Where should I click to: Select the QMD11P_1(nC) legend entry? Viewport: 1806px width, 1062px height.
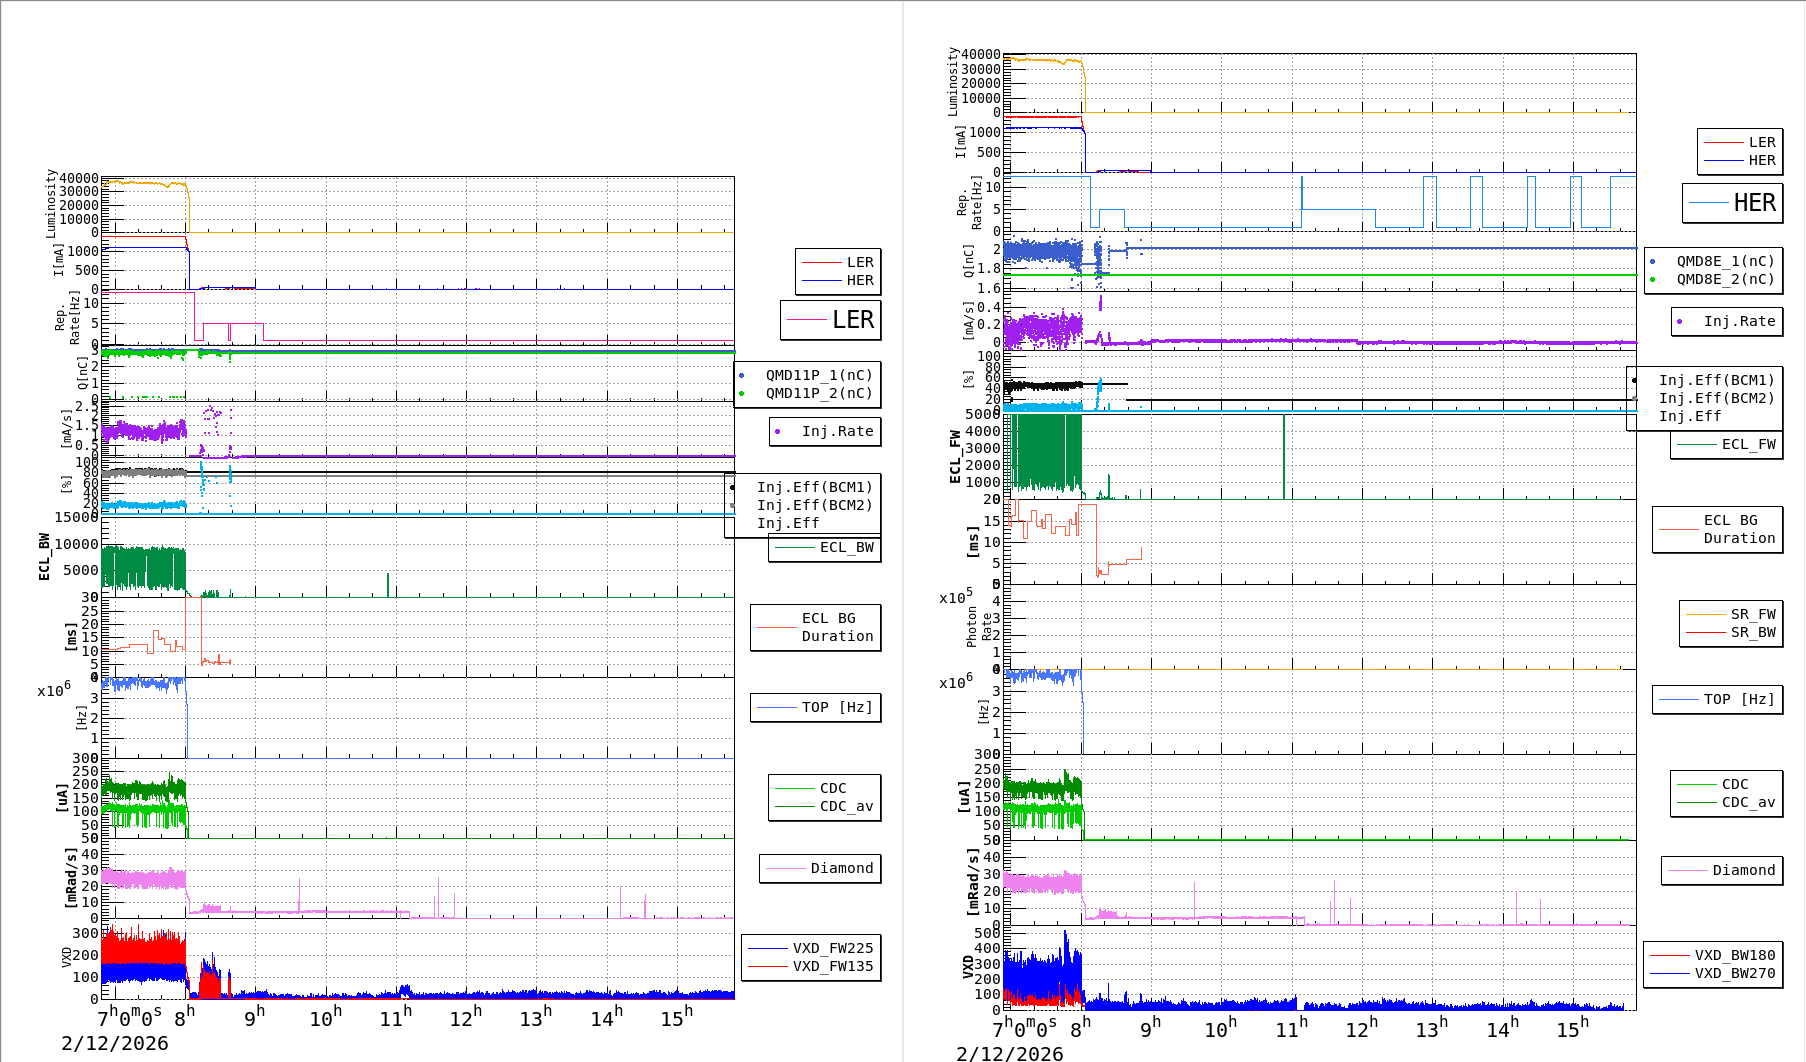pyautogui.click(x=818, y=375)
